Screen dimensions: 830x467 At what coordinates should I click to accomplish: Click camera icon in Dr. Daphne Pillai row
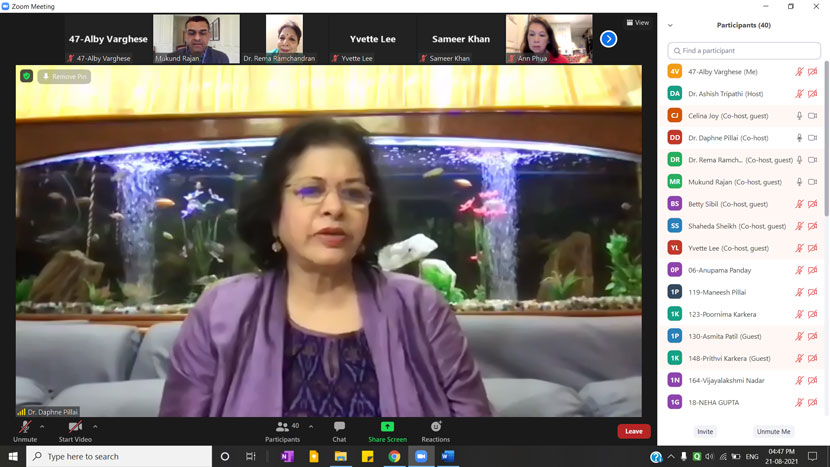[813, 138]
